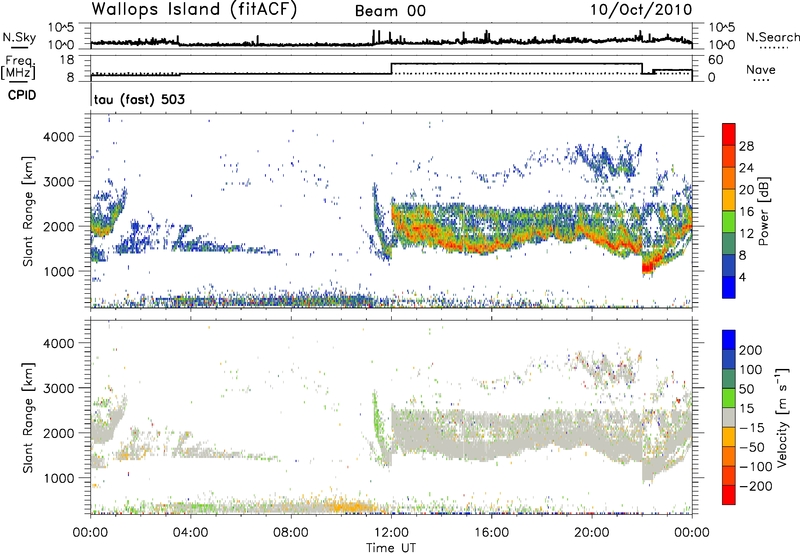Click the "28" Power colorbar label

[x=746, y=146]
